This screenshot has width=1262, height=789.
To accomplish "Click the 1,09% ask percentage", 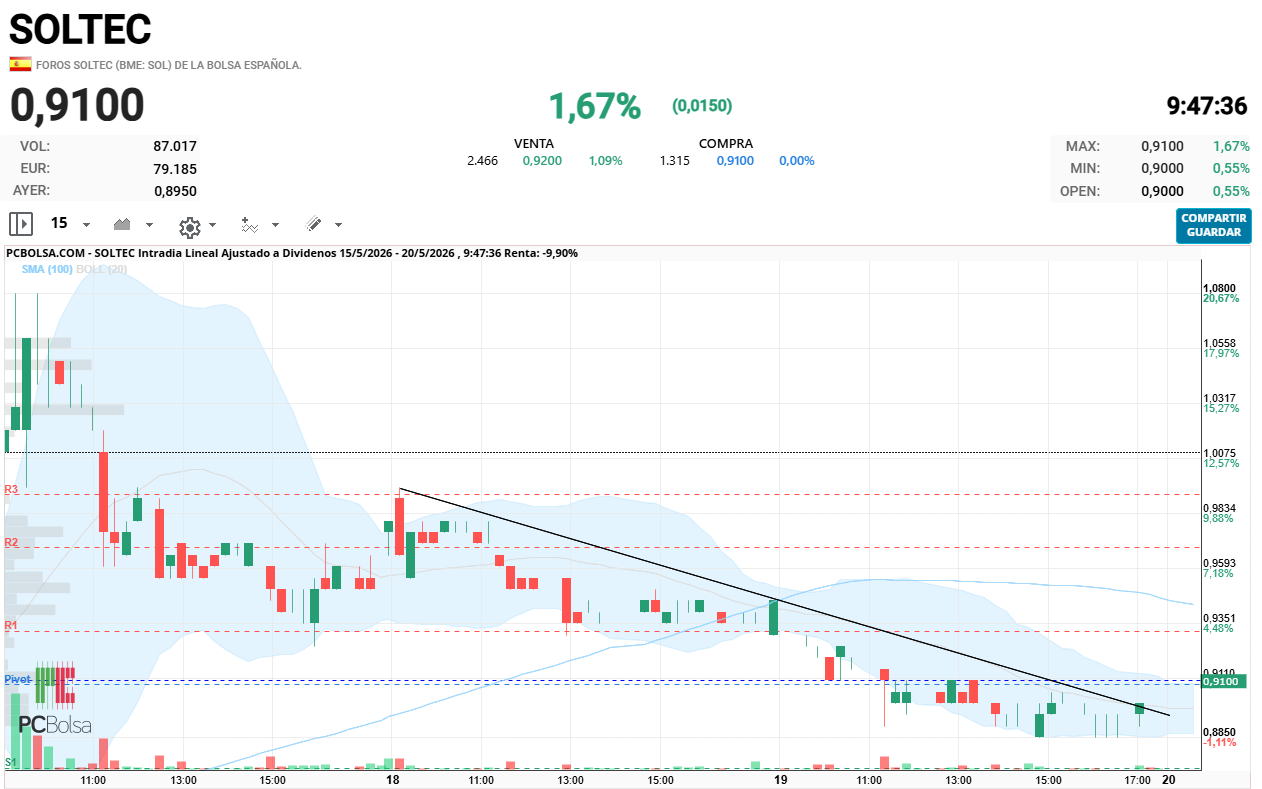I will (605, 160).
